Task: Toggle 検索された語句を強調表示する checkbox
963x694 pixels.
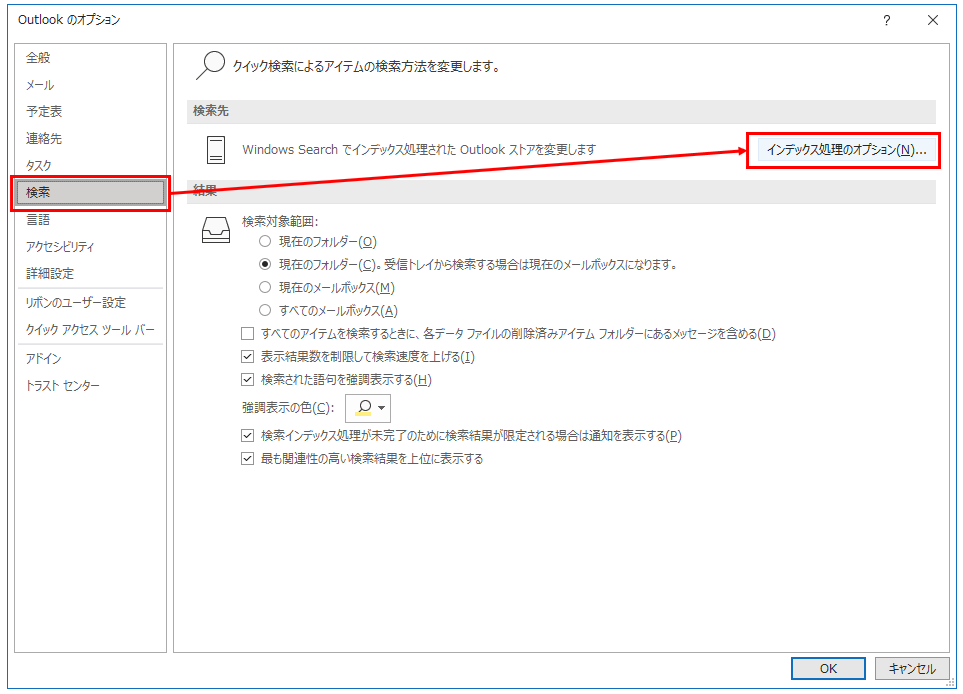Action: (248, 380)
